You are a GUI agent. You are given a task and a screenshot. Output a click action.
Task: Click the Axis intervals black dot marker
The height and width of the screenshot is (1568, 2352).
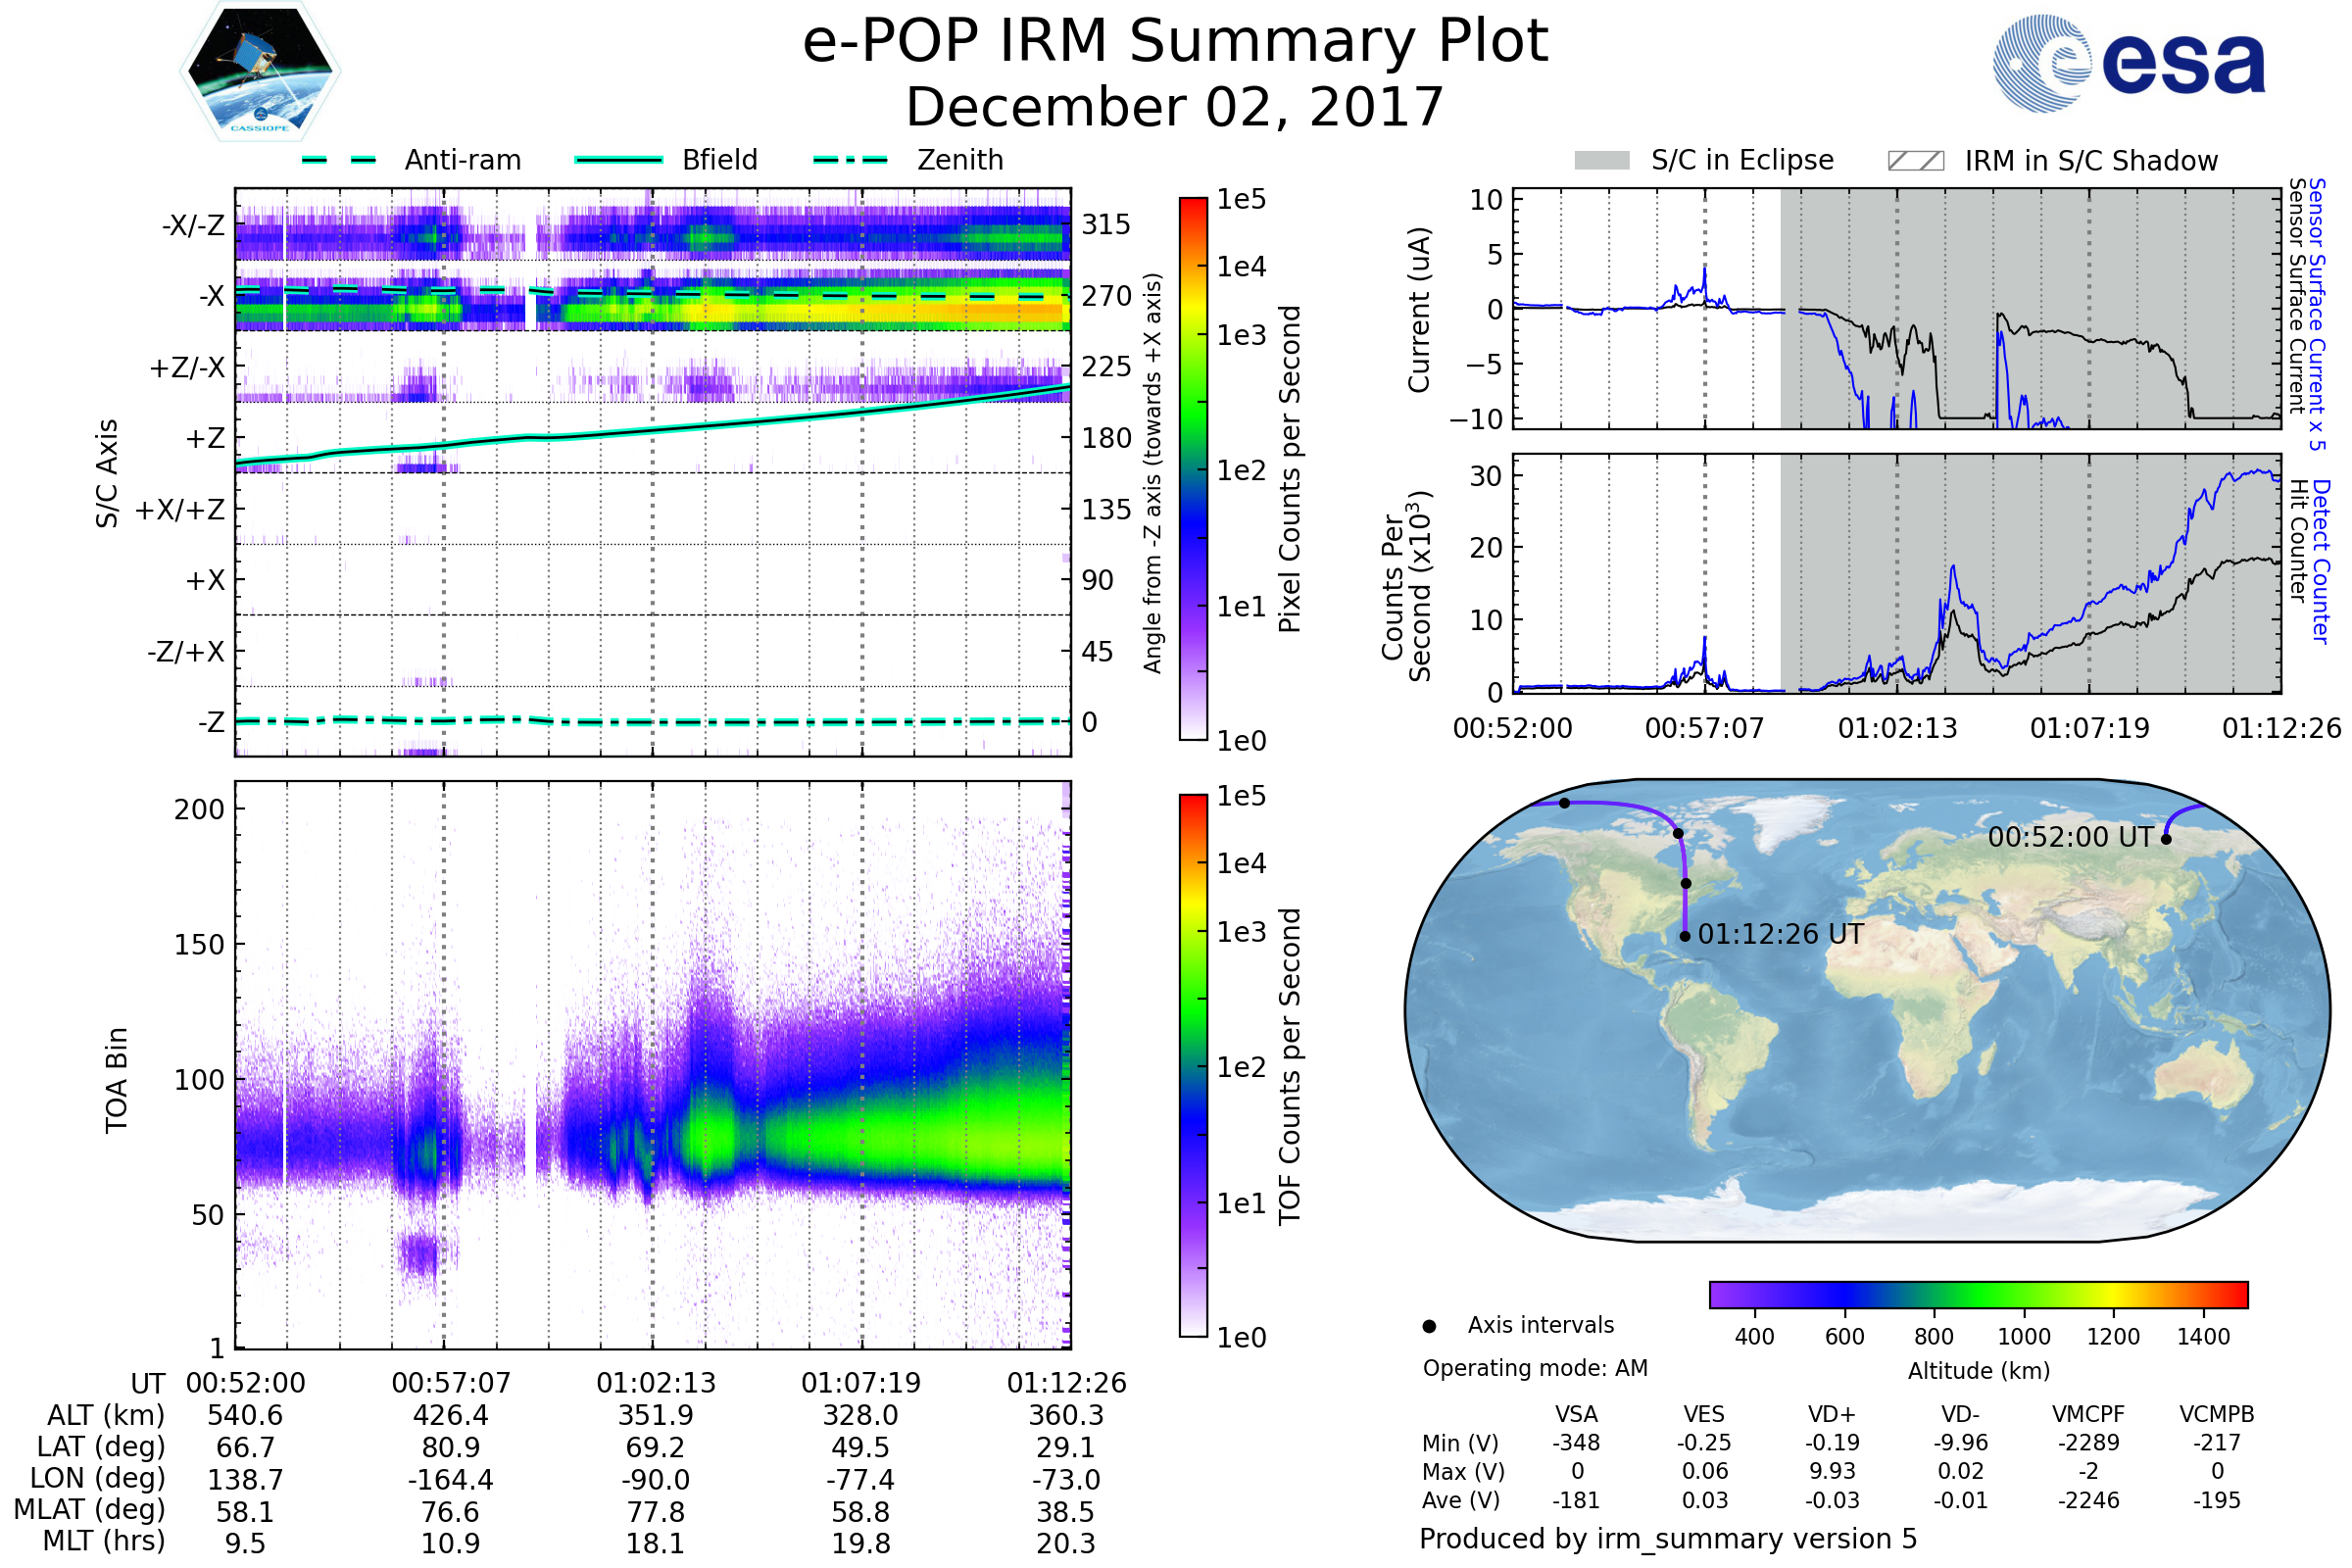[x=1430, y=1326]
